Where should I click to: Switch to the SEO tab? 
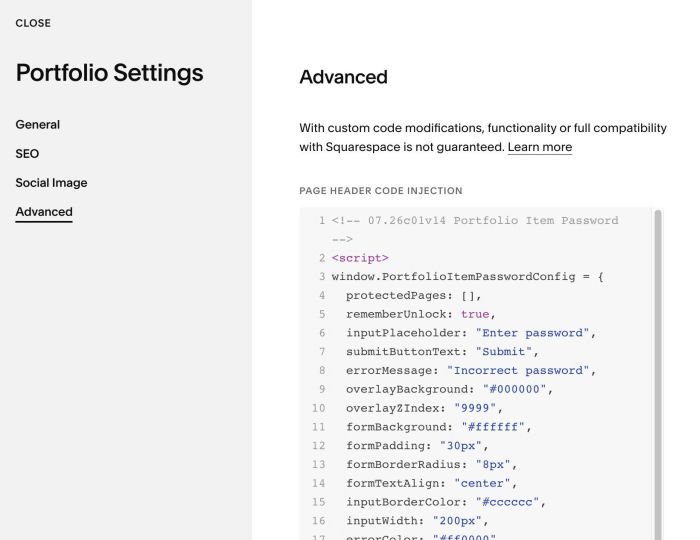pyautogui.click(x=27, y=154)
